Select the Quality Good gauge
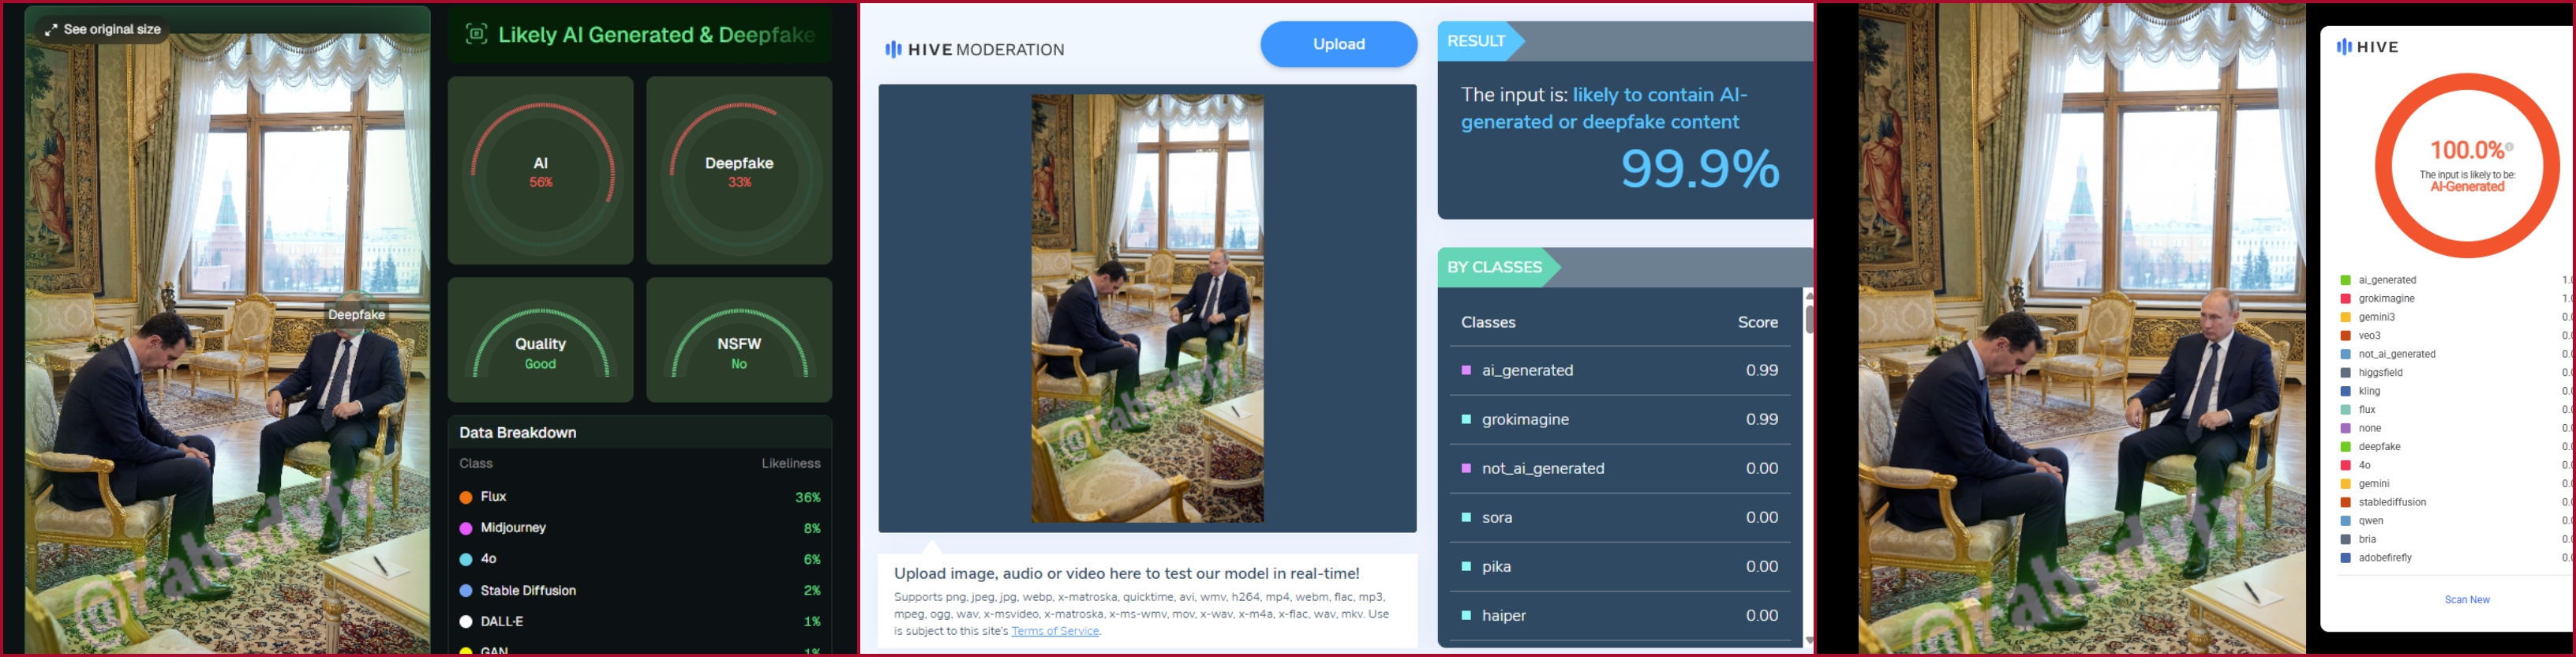 point(540,340)
